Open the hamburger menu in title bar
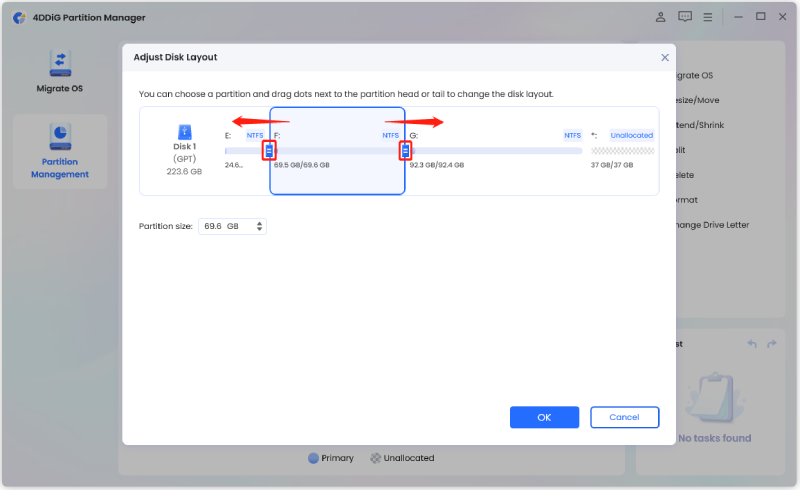 point(708,17)
